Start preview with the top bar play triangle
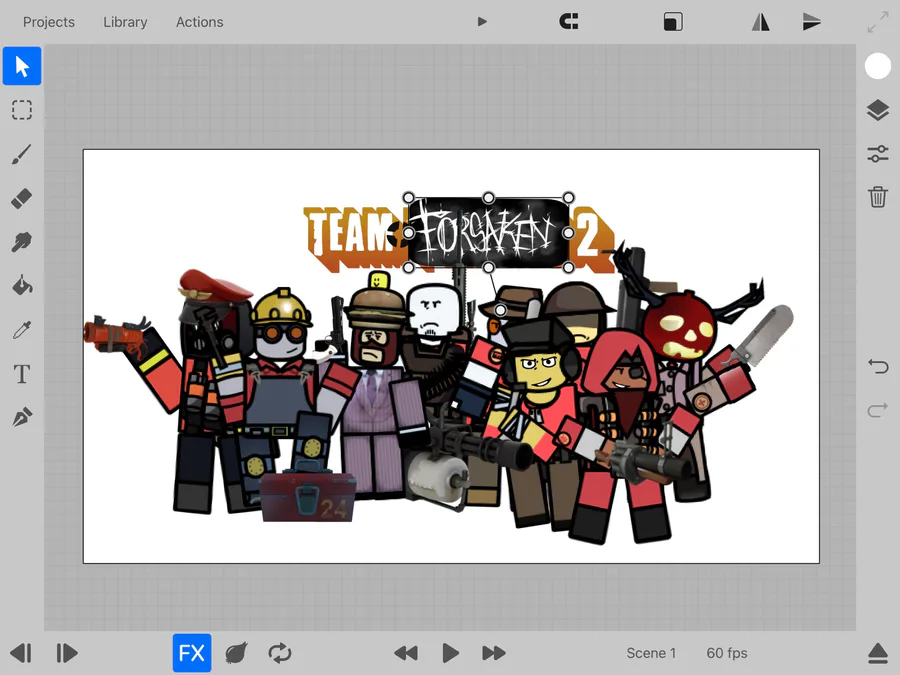Screen dimensions: 900x675 click(x=482, y=22)
